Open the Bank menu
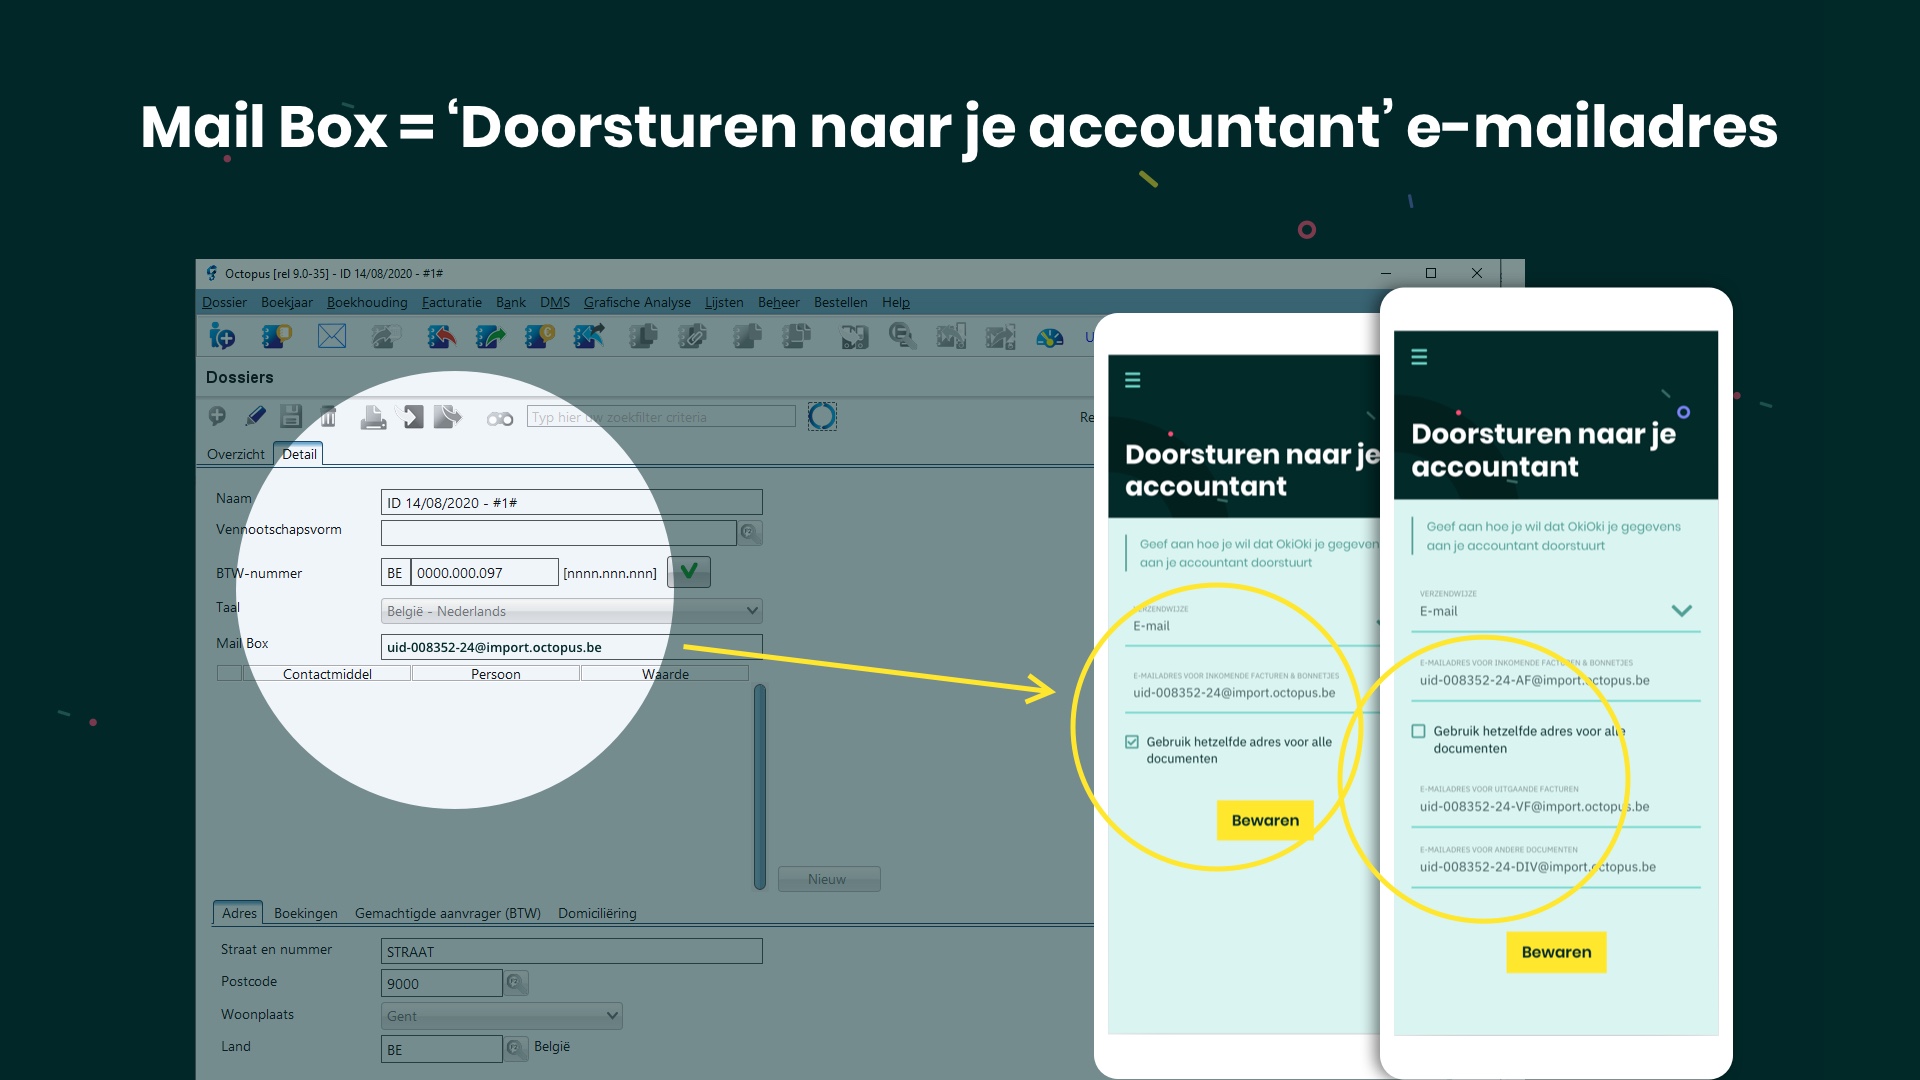 [511, 302]
